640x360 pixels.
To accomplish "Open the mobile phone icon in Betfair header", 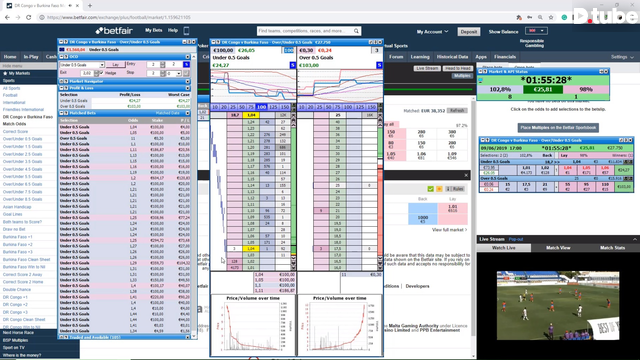I will [x=186, y=31].
